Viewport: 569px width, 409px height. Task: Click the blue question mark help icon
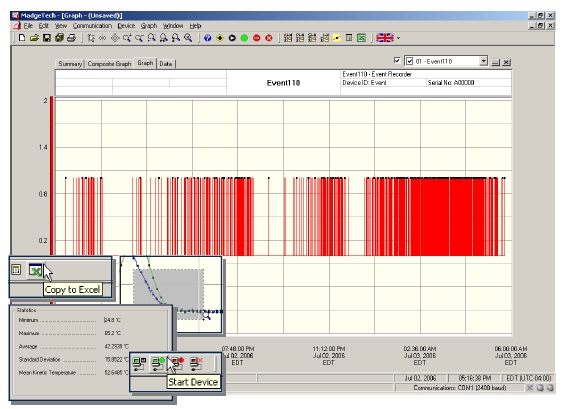coord(208,38)
